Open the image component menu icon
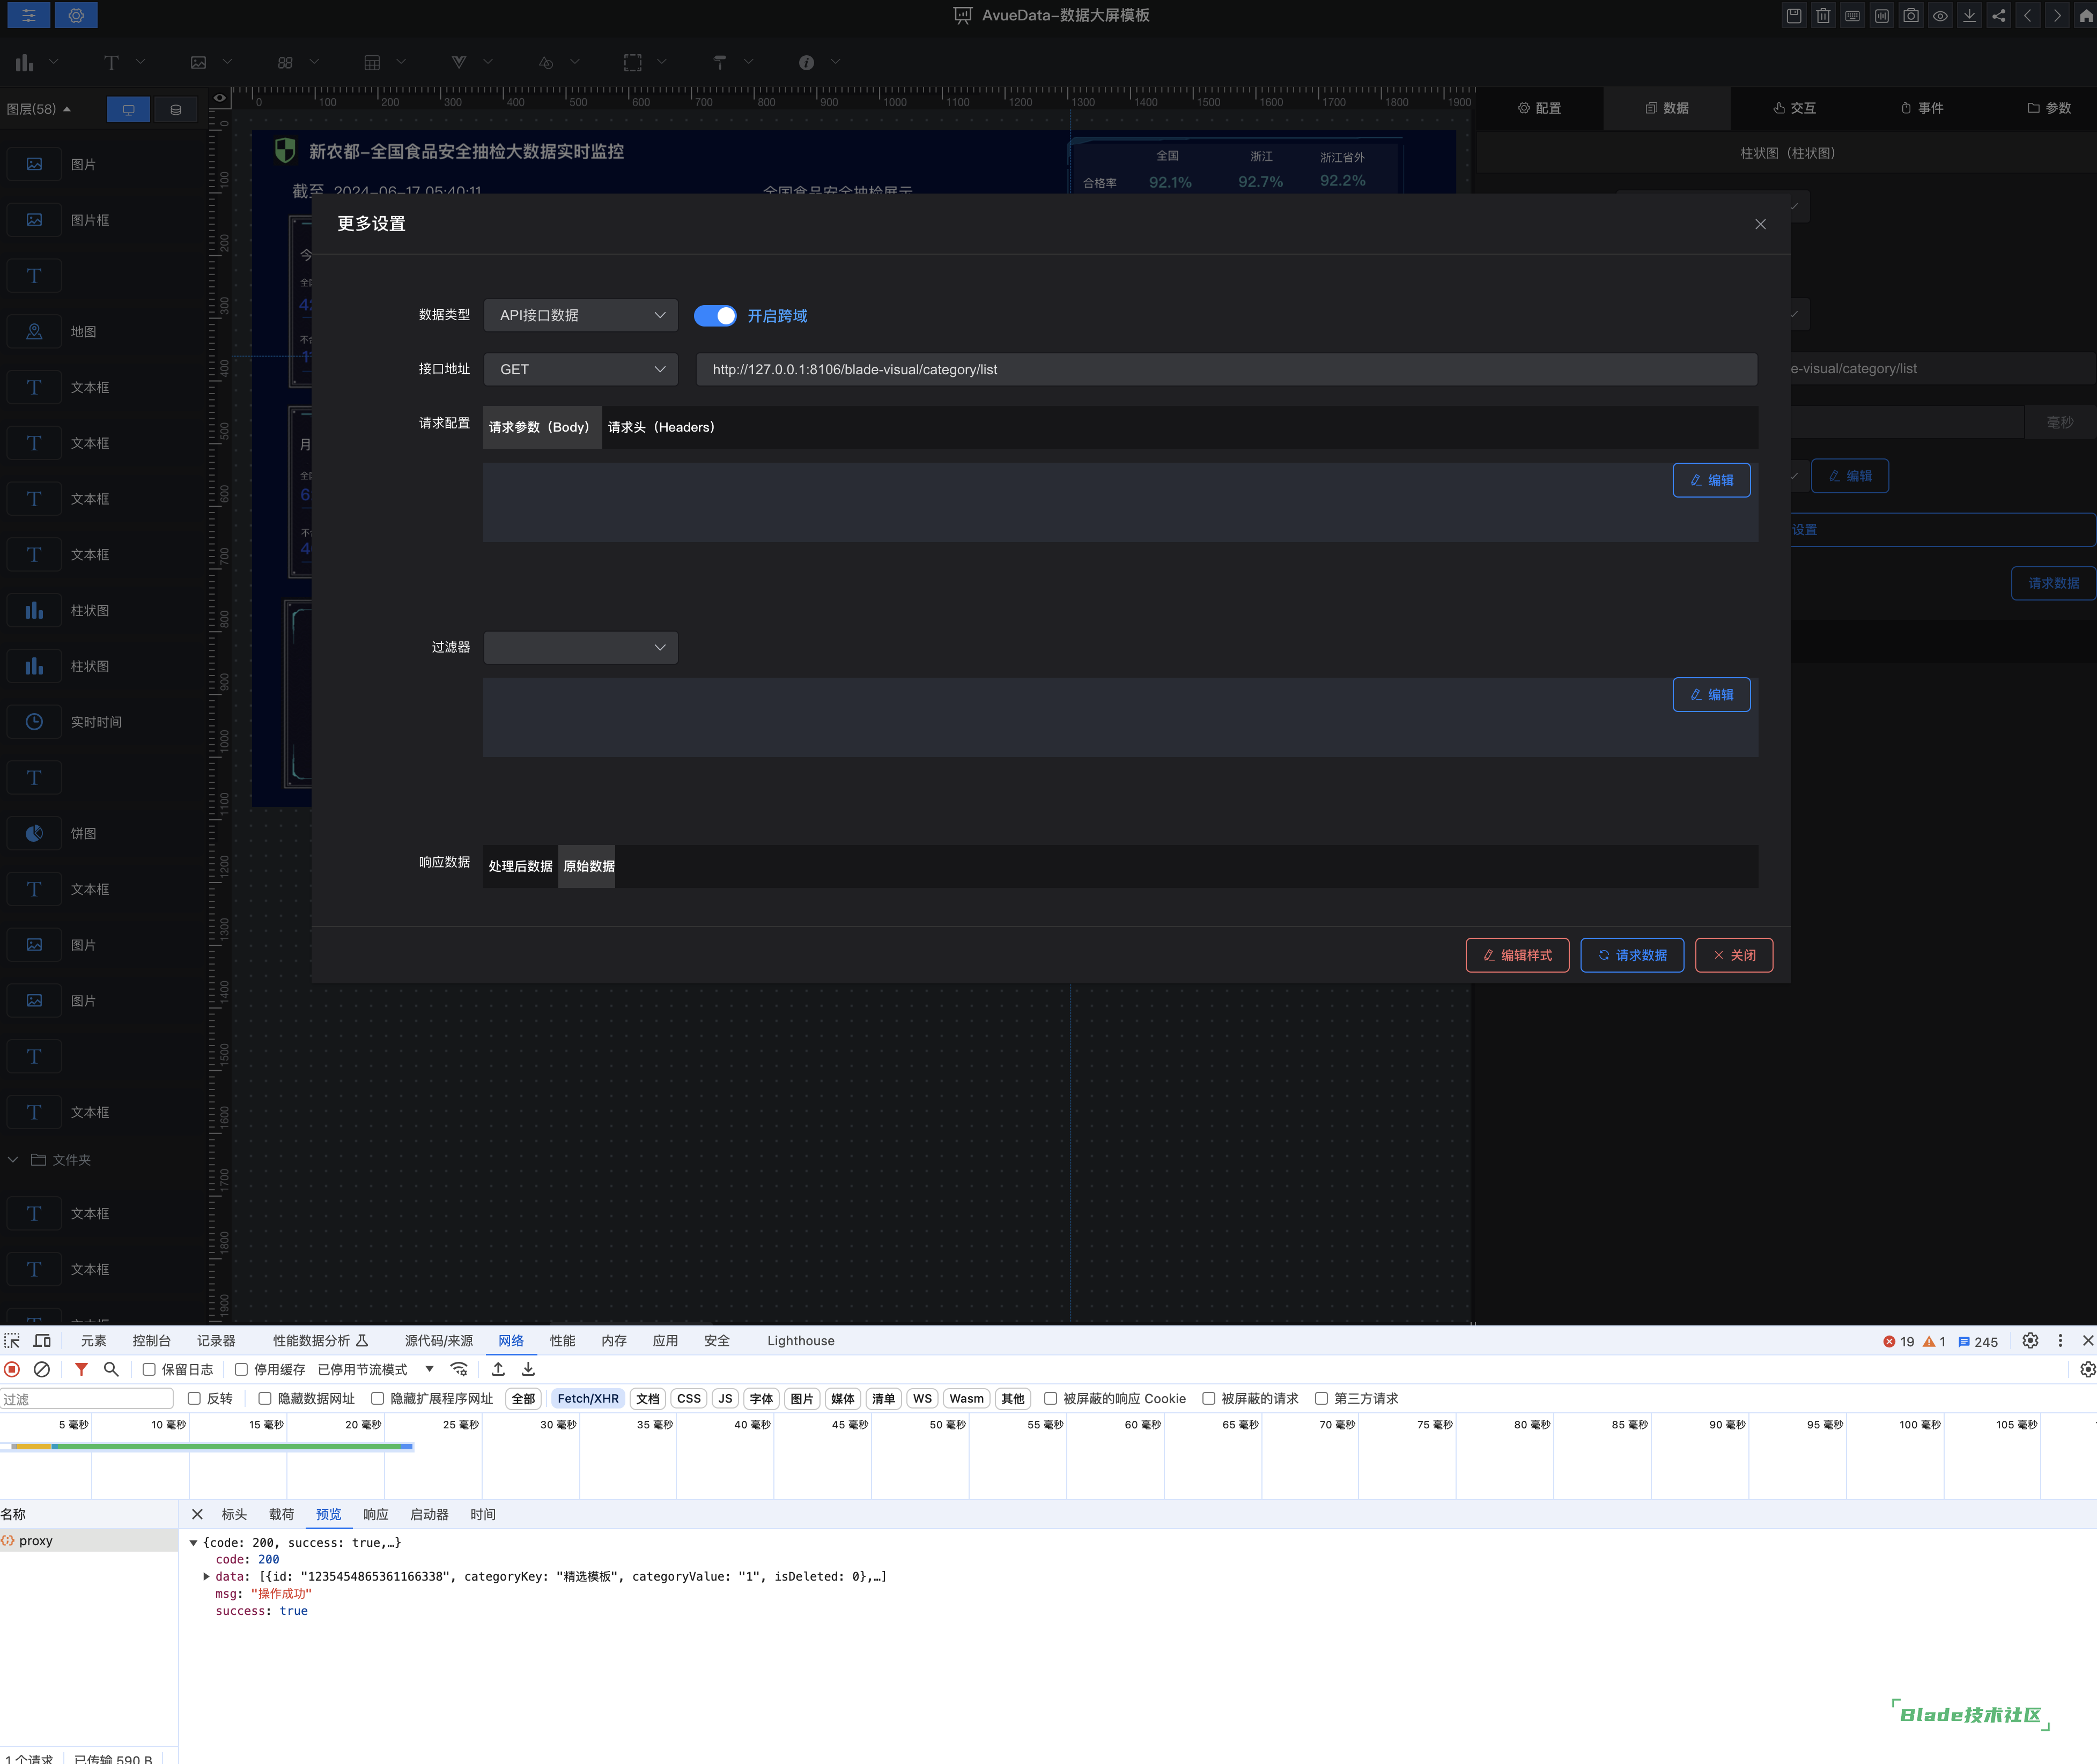2097x1764 pixels. [198, 62]
